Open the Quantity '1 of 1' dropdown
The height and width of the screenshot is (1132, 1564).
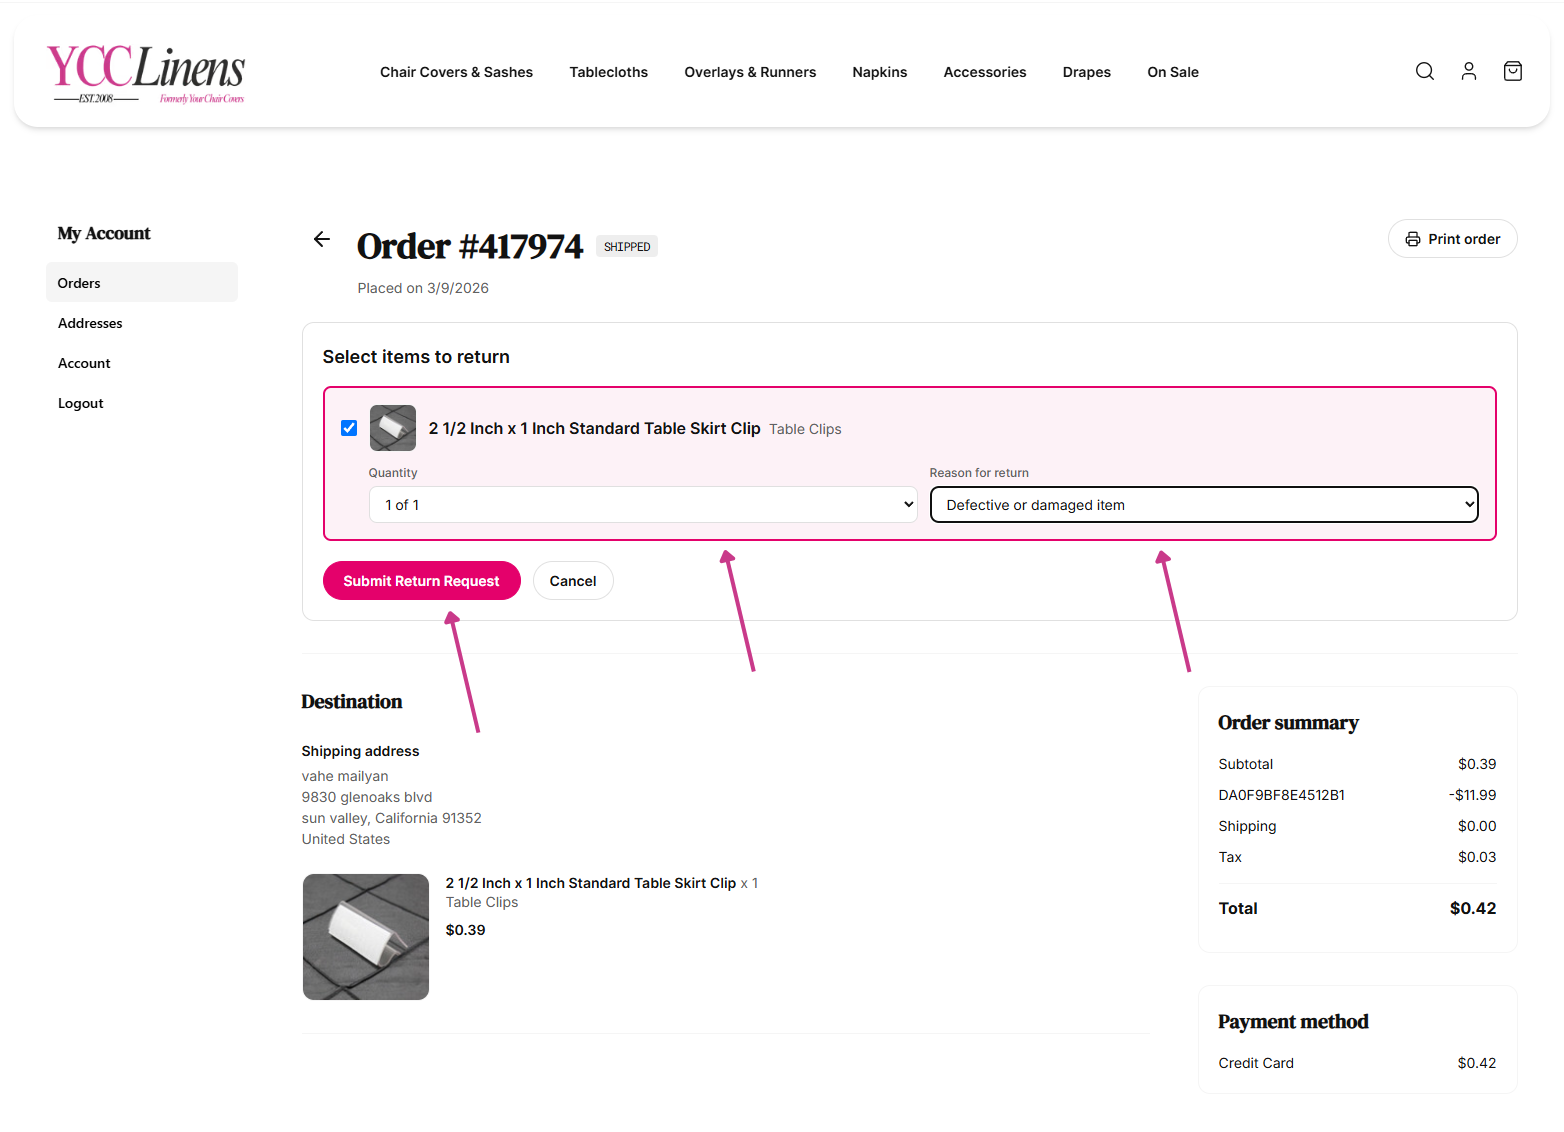point(643,505)
